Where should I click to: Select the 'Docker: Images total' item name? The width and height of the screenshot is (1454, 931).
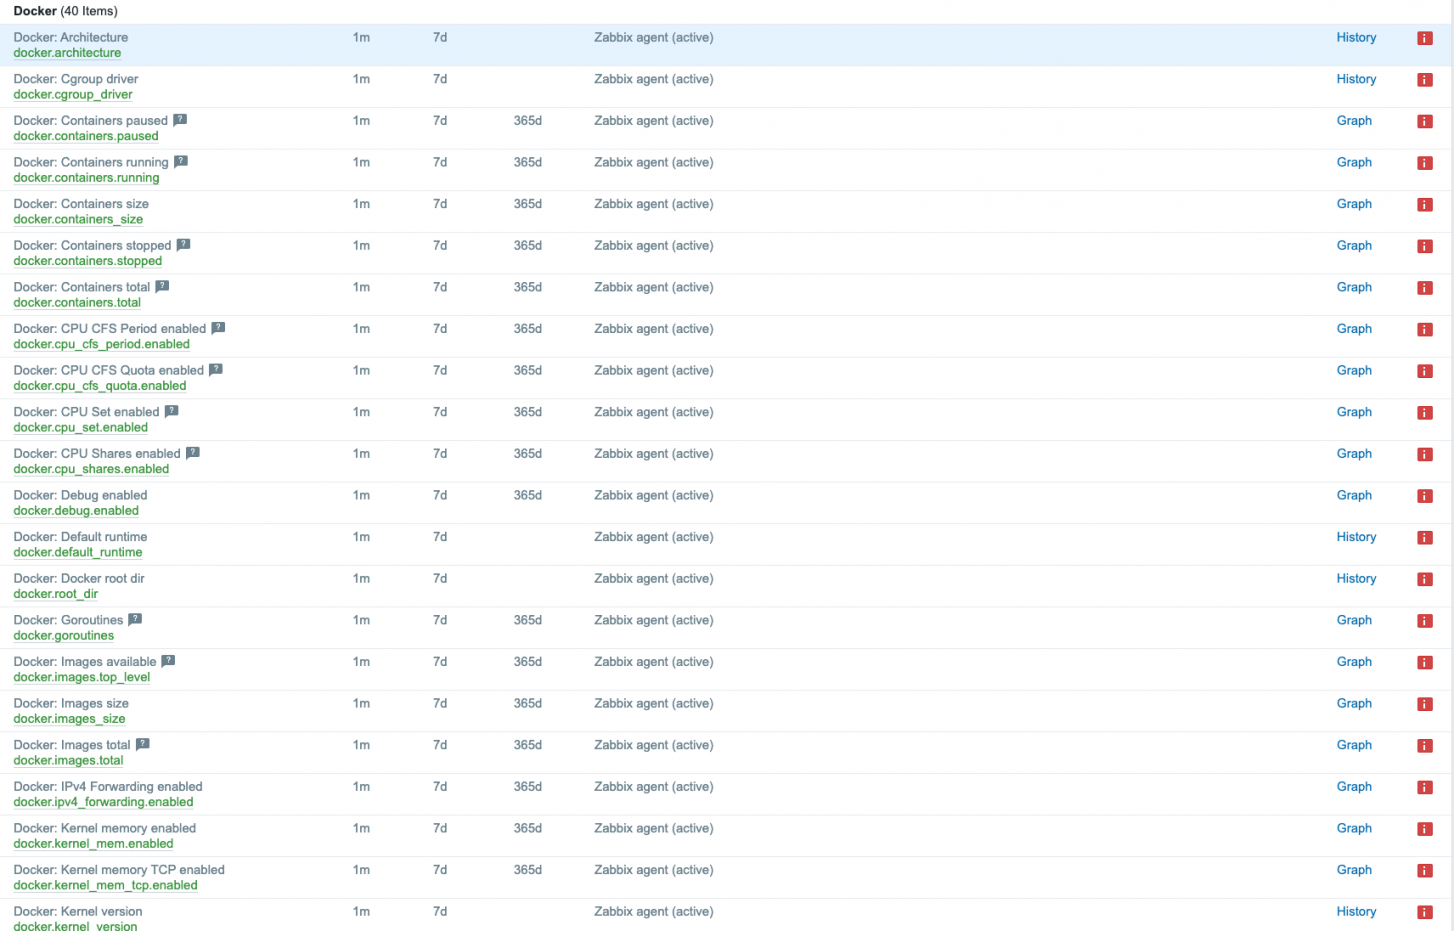(72, 745)
